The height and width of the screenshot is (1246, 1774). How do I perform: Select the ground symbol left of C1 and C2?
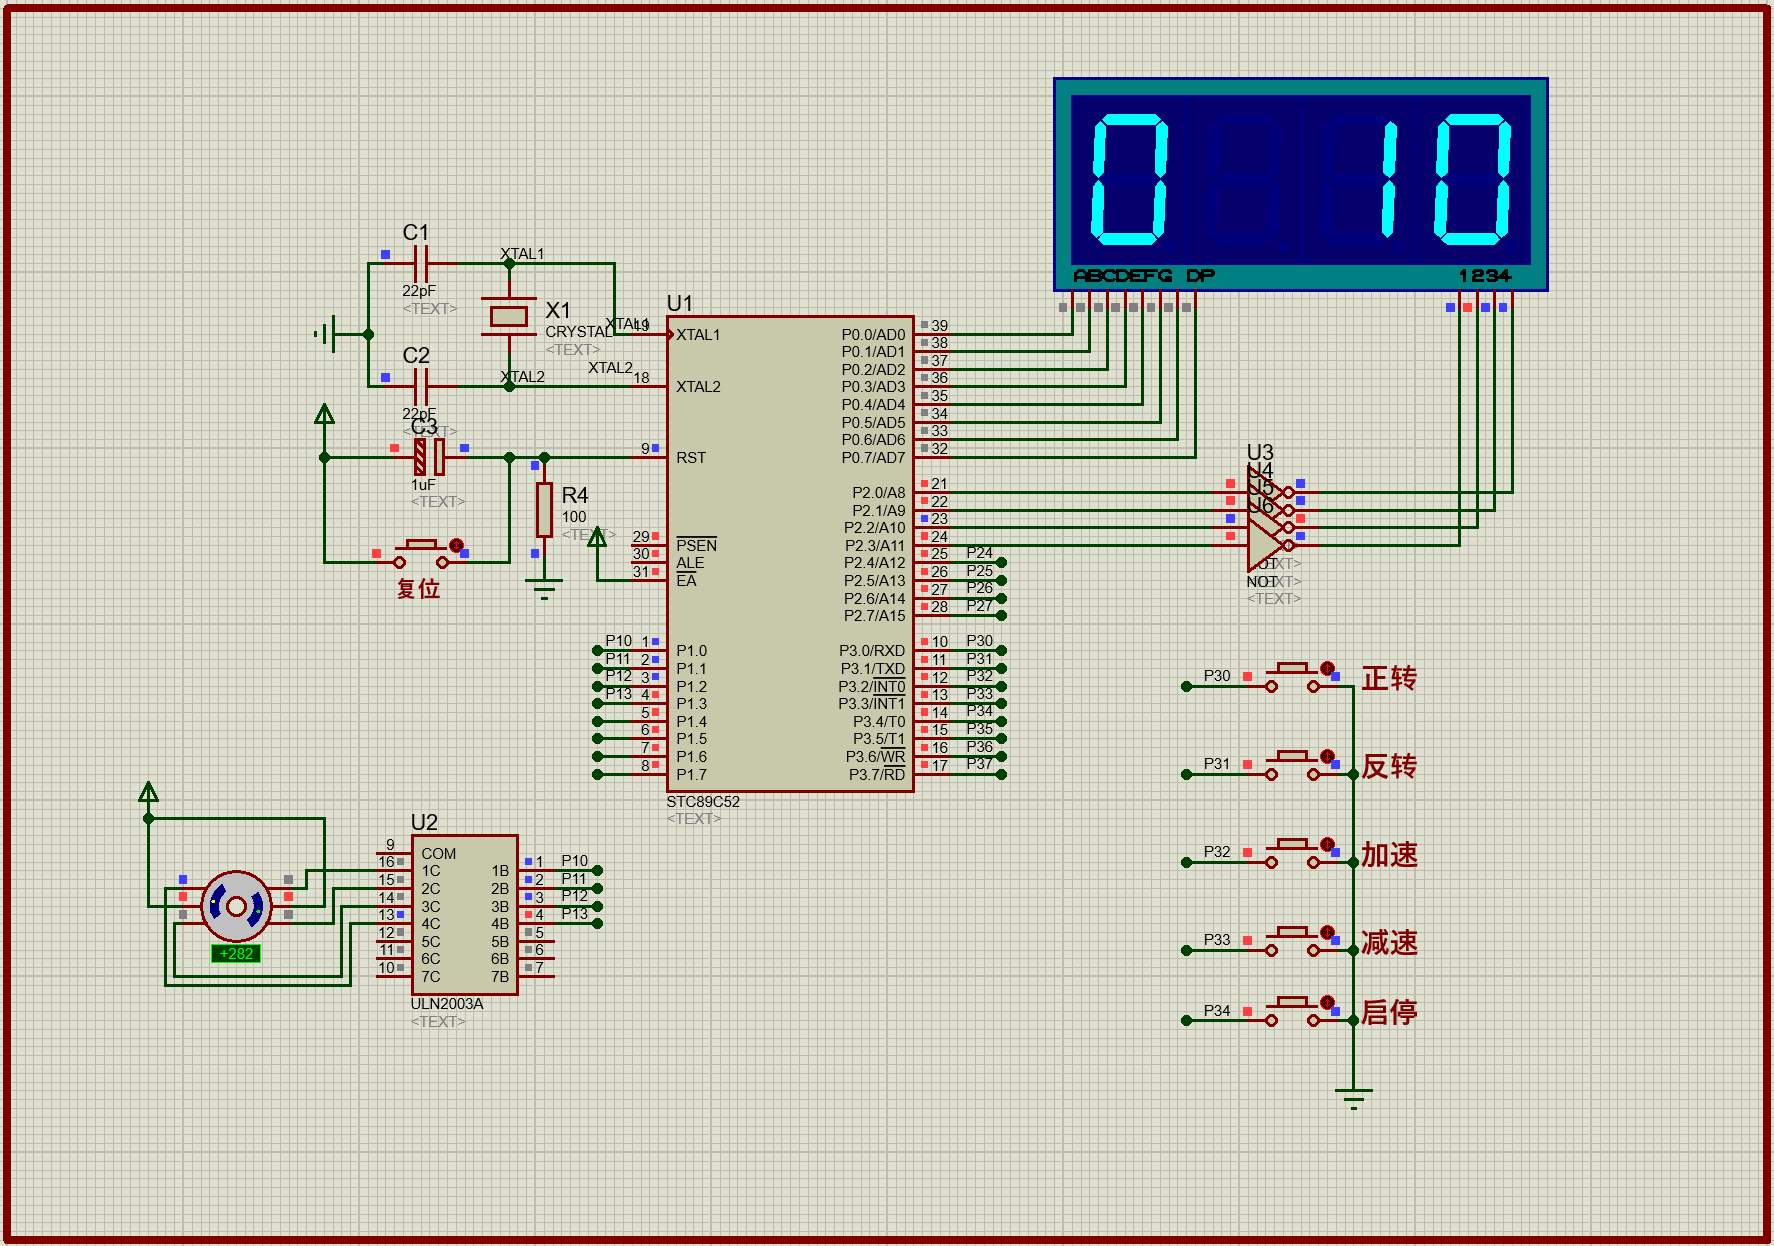(x=326, y=334)
